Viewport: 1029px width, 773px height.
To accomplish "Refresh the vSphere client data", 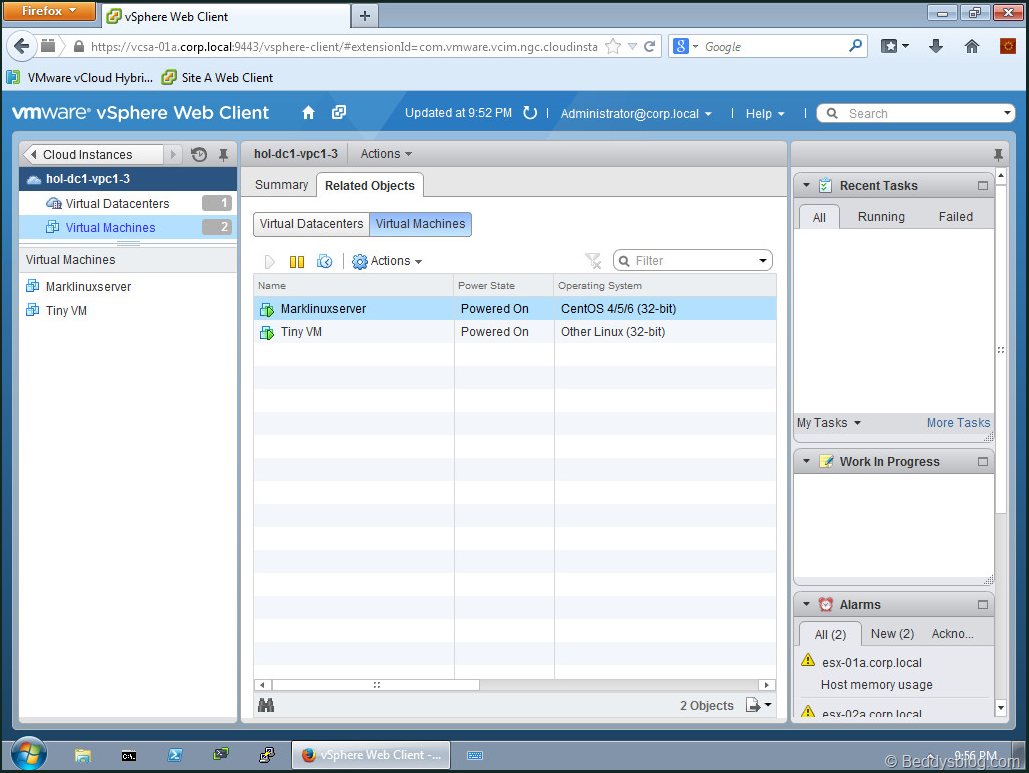I will point(530,113).
